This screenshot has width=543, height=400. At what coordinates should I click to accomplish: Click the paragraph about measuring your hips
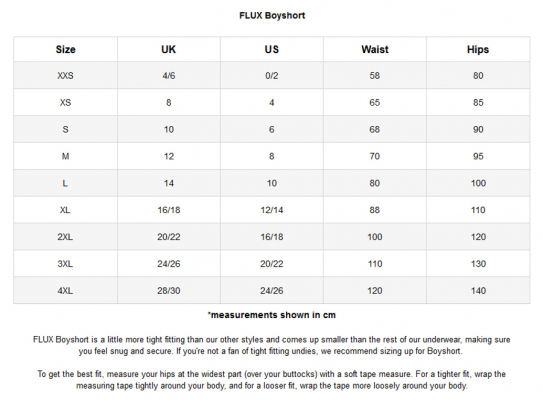pyautogui.click(x=272, y=380)
